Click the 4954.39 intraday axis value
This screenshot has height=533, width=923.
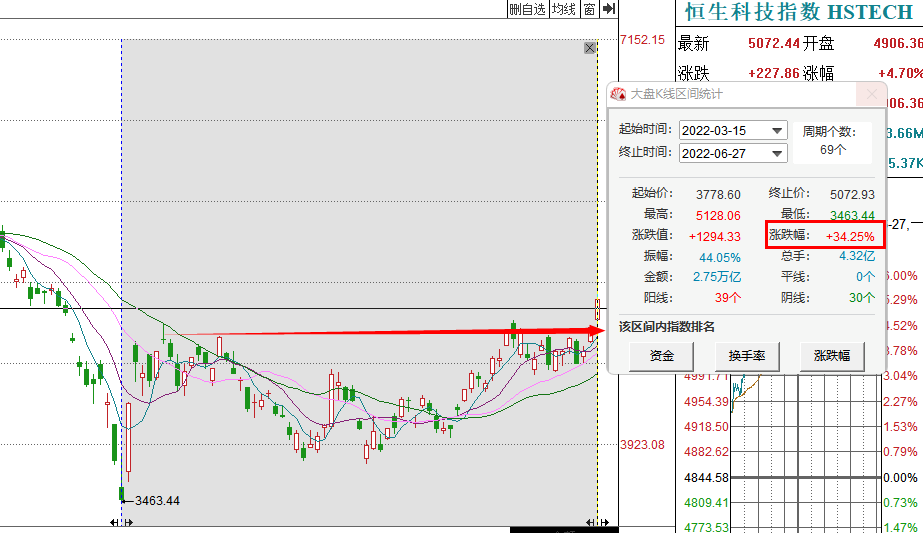click(x=706, y=402)
